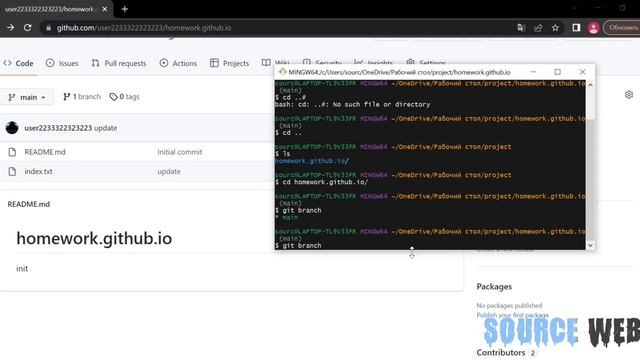640x360 pixels.
Task: Minimize the MINGW64 terminal window
Action: 533,72
